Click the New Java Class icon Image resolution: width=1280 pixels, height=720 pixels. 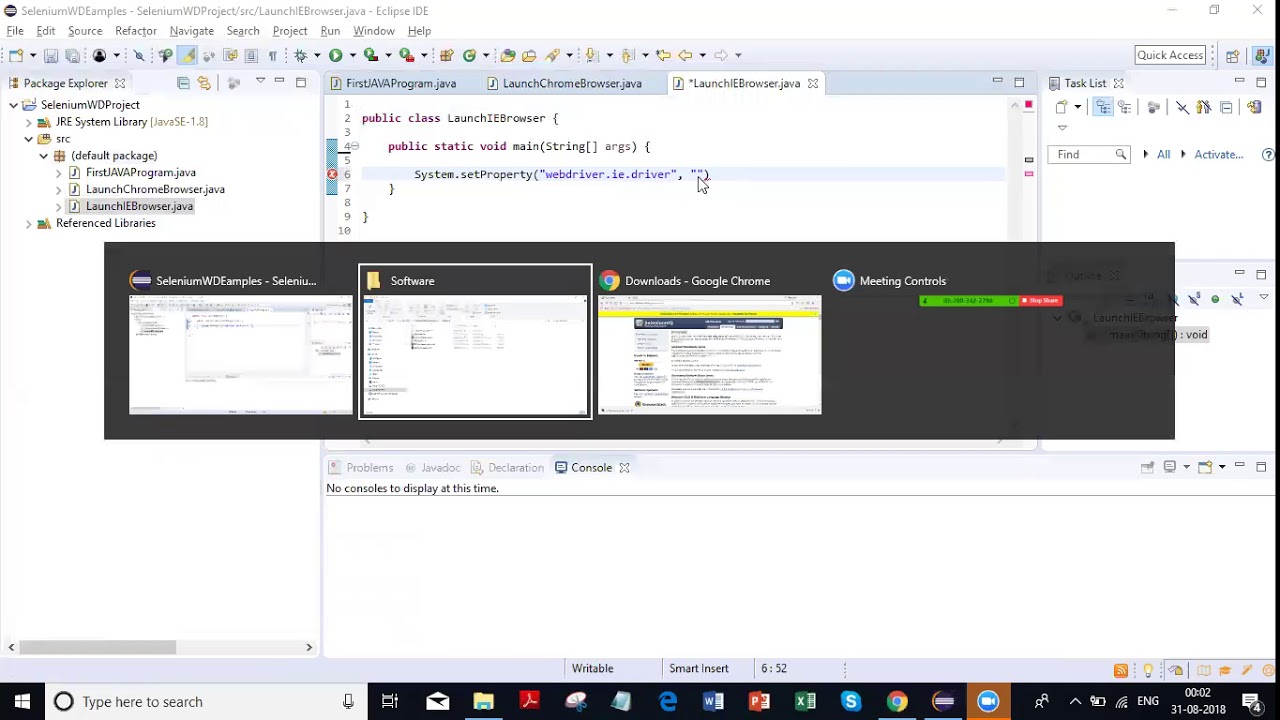tap(469, 55)
